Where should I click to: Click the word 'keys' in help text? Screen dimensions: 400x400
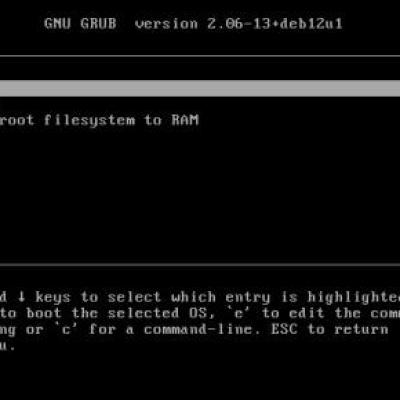tap(53, 297)
